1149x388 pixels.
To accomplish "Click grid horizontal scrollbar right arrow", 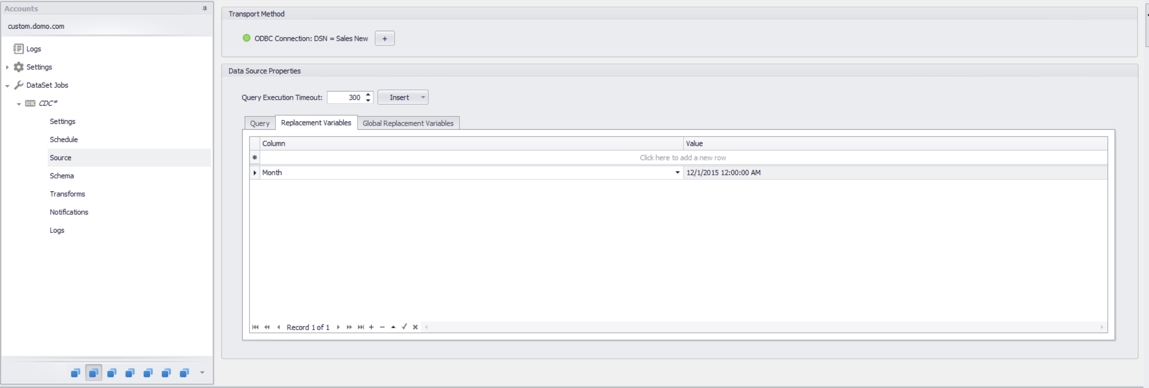I will pyautogui.click(x=1101, y=327).
